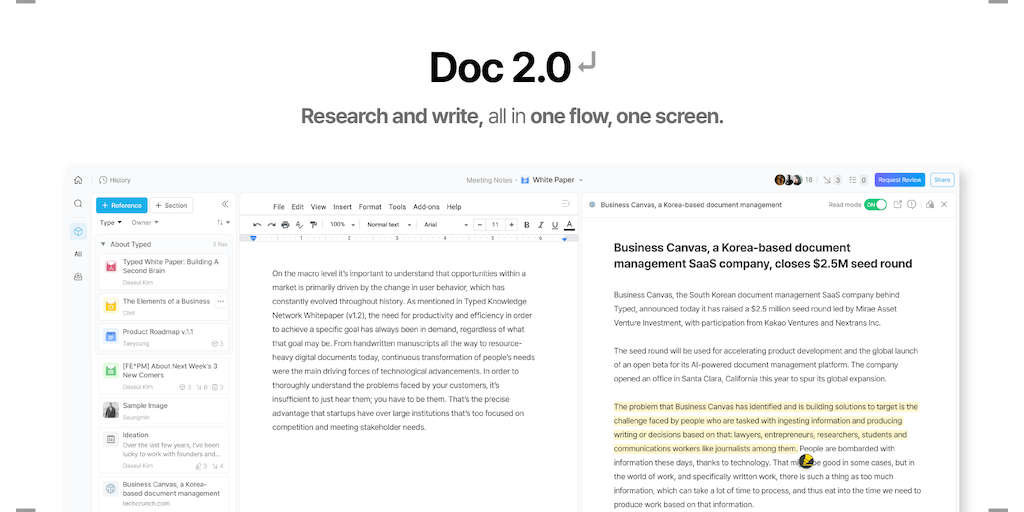Click the Redo icon
This screenshot has height=512, width=1024.
271,225
